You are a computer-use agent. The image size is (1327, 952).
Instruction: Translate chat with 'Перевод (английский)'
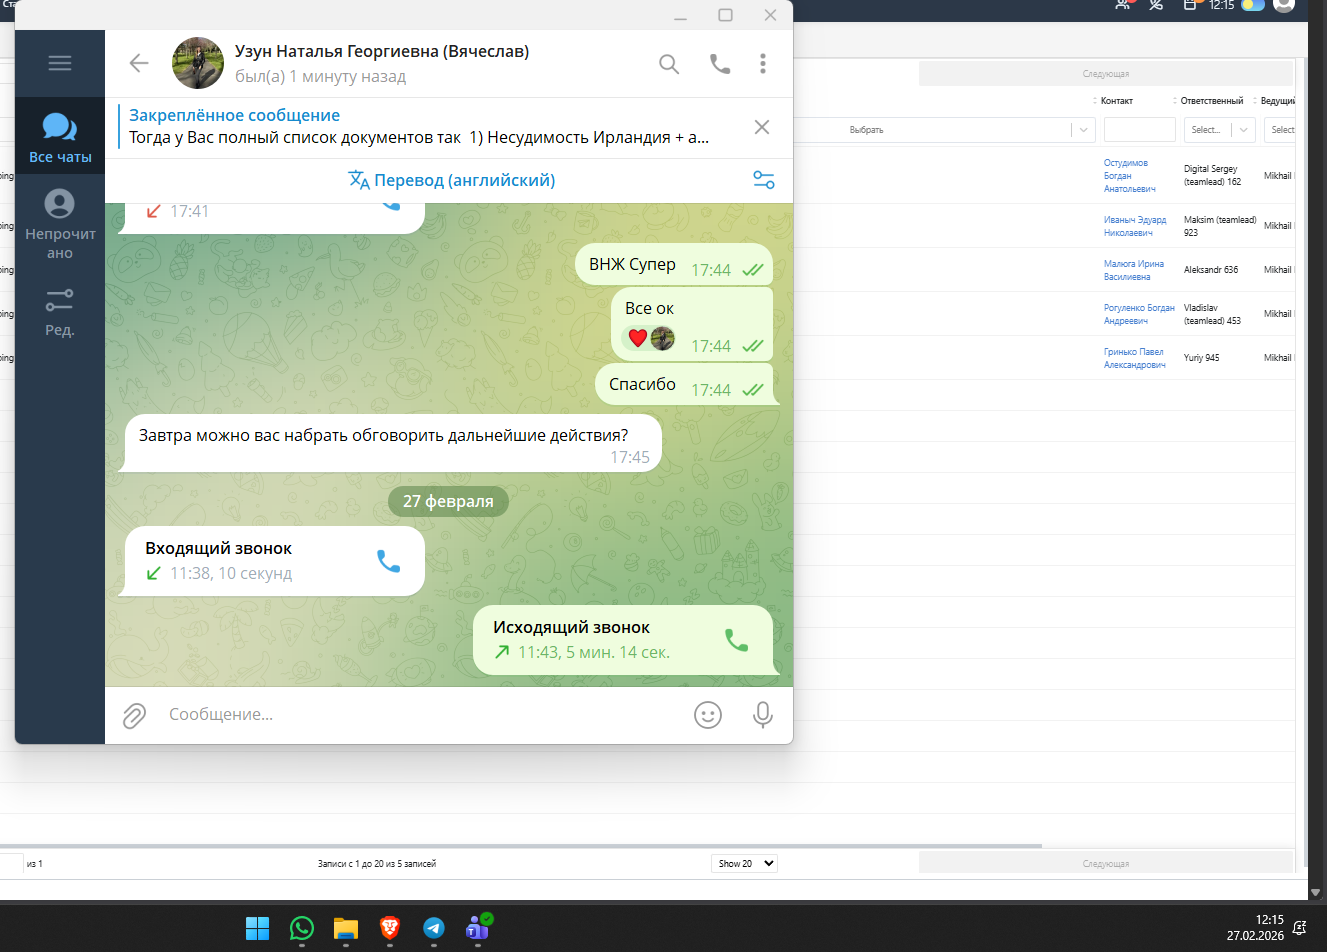tap(452, 180)
